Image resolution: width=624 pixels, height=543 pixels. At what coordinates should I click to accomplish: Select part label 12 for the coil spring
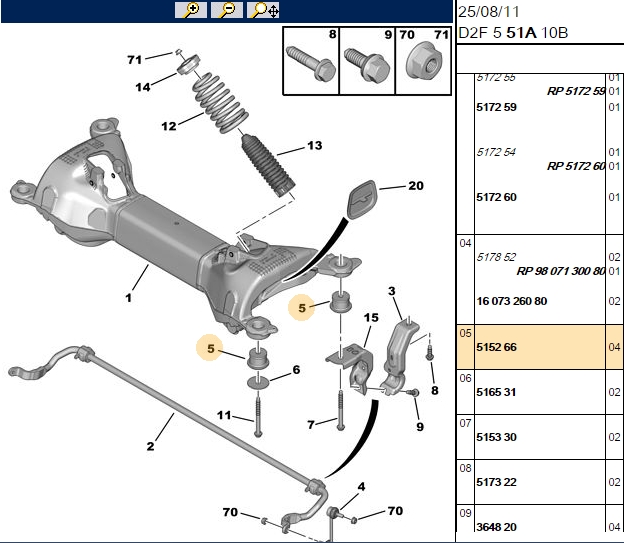coord(169,126)
